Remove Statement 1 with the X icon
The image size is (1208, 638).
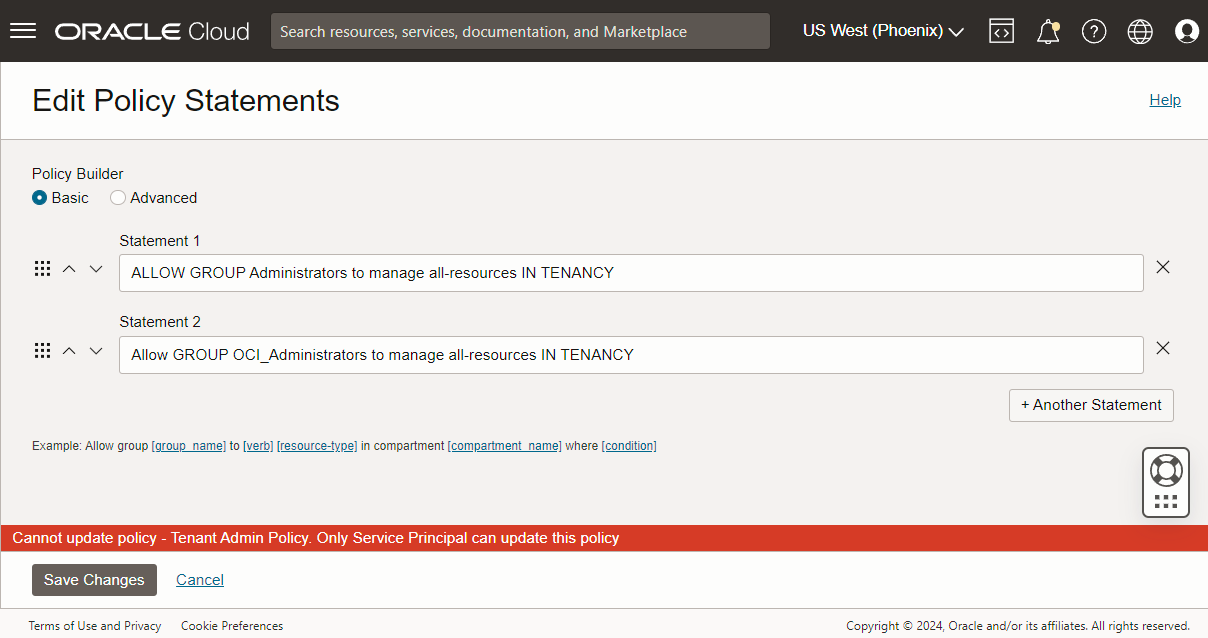point(1163,267)
